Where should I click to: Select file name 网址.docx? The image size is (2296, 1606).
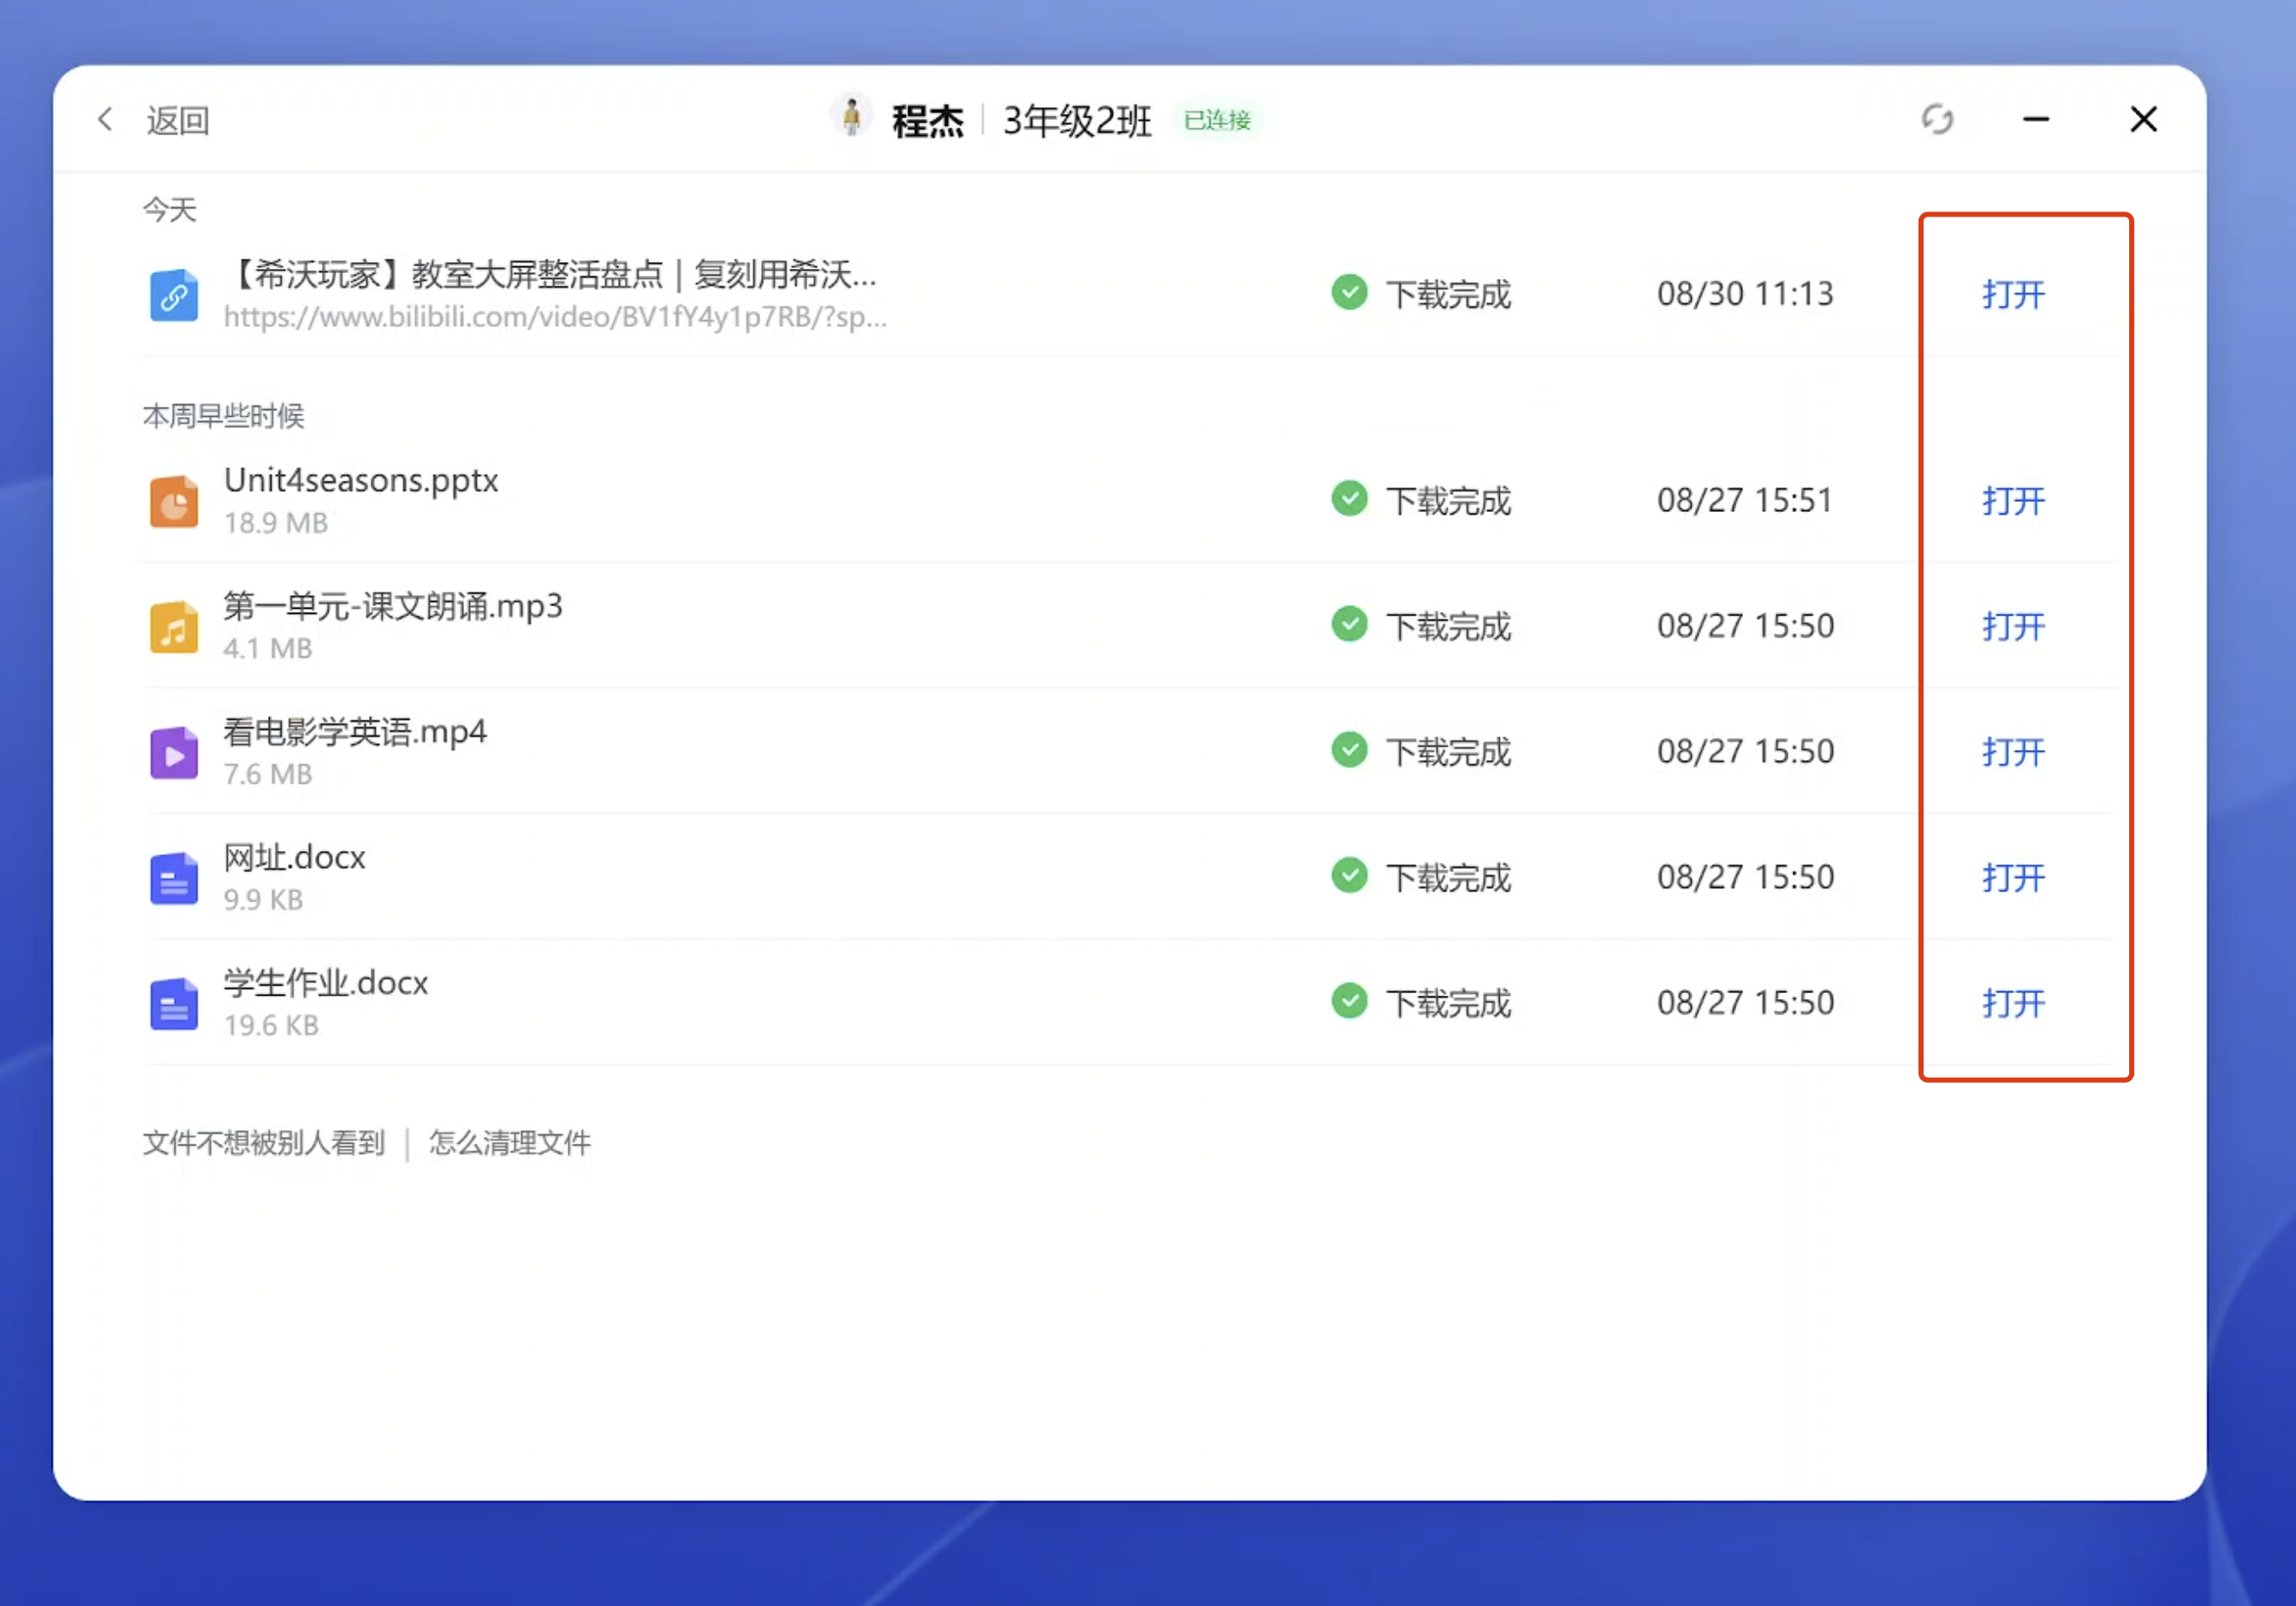click(x=294, y=858)
